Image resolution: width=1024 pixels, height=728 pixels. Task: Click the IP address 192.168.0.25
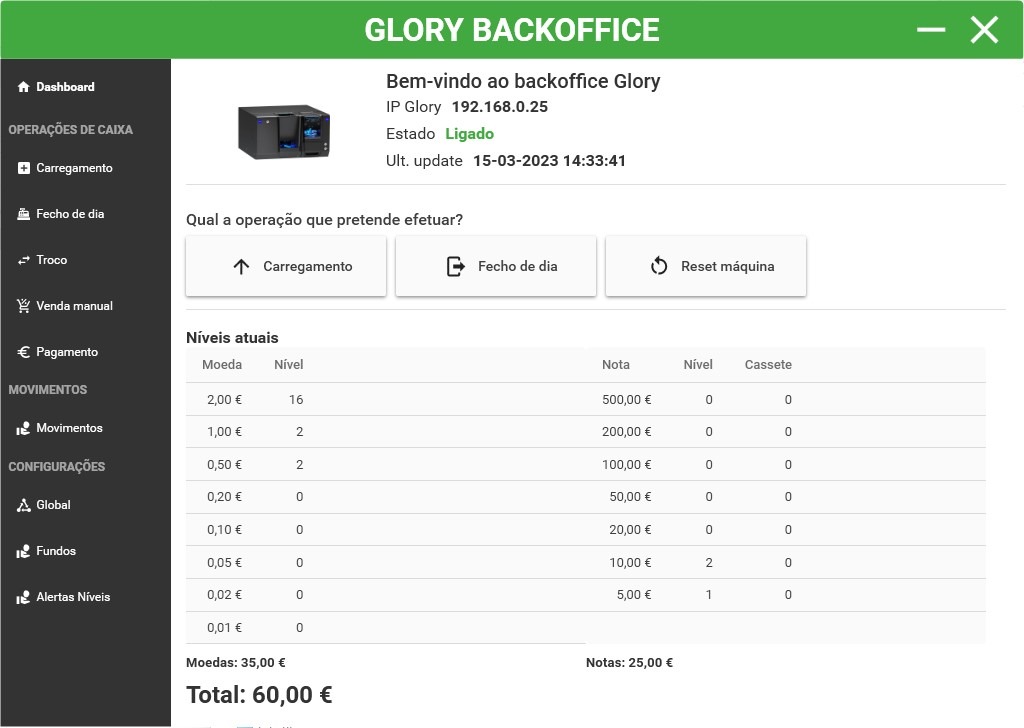pyautogui.click(x=500, y=107)
